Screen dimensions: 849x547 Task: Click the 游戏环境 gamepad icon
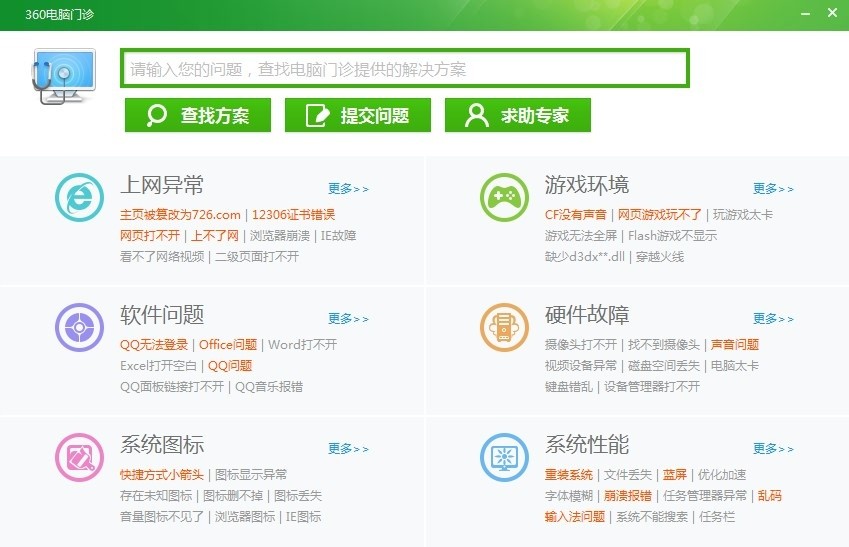point(504,197)
